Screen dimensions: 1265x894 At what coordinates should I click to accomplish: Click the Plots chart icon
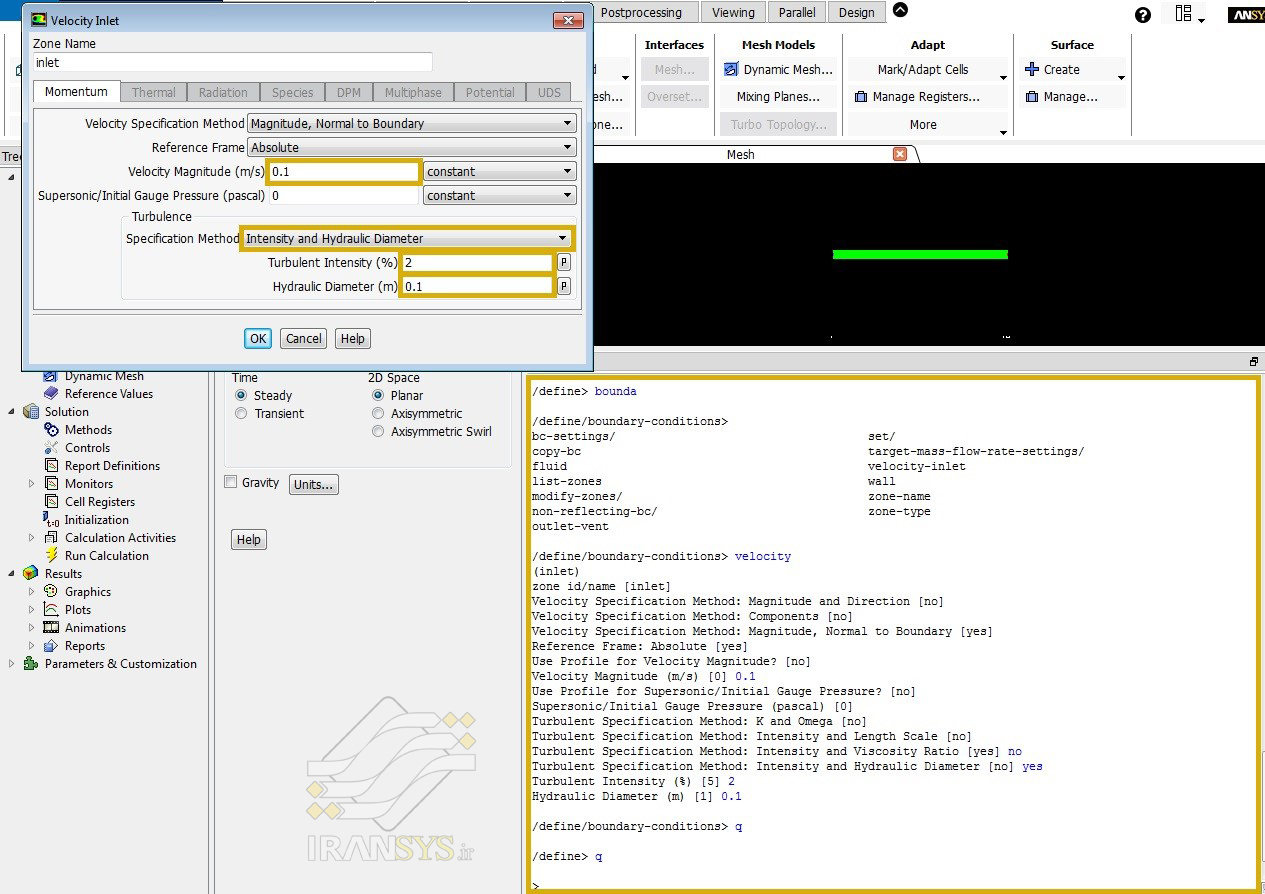tap(51, 610)
